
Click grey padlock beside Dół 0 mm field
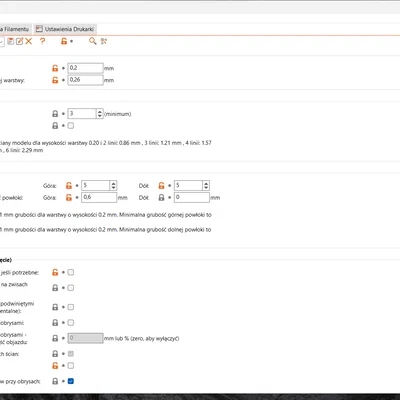pyautogui.click(x=161, y=198)
